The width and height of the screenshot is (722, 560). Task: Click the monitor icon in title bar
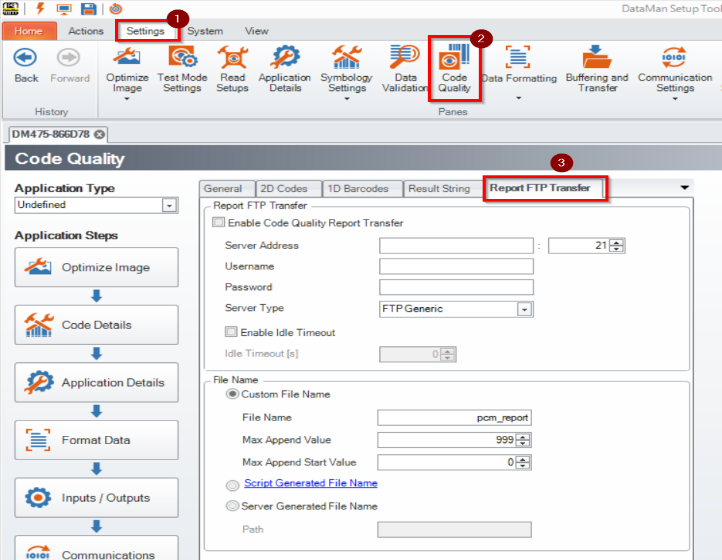tap(64, 9)
